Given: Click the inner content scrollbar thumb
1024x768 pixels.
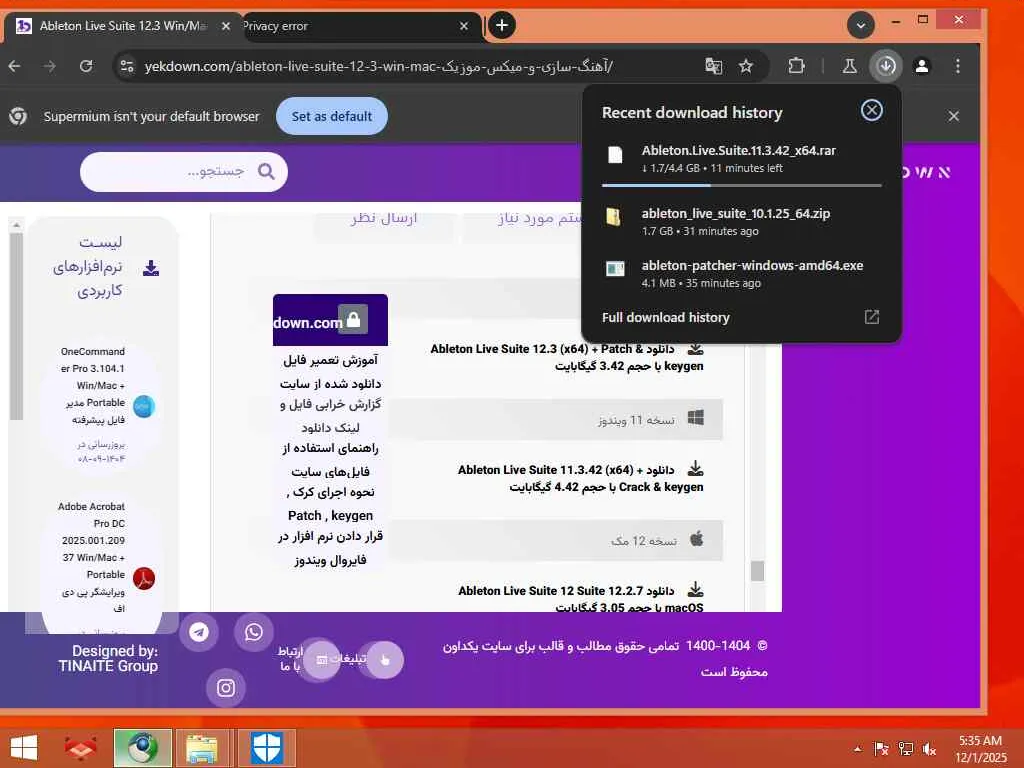Looking at the screenshot, I should click(x=757, y=570).
